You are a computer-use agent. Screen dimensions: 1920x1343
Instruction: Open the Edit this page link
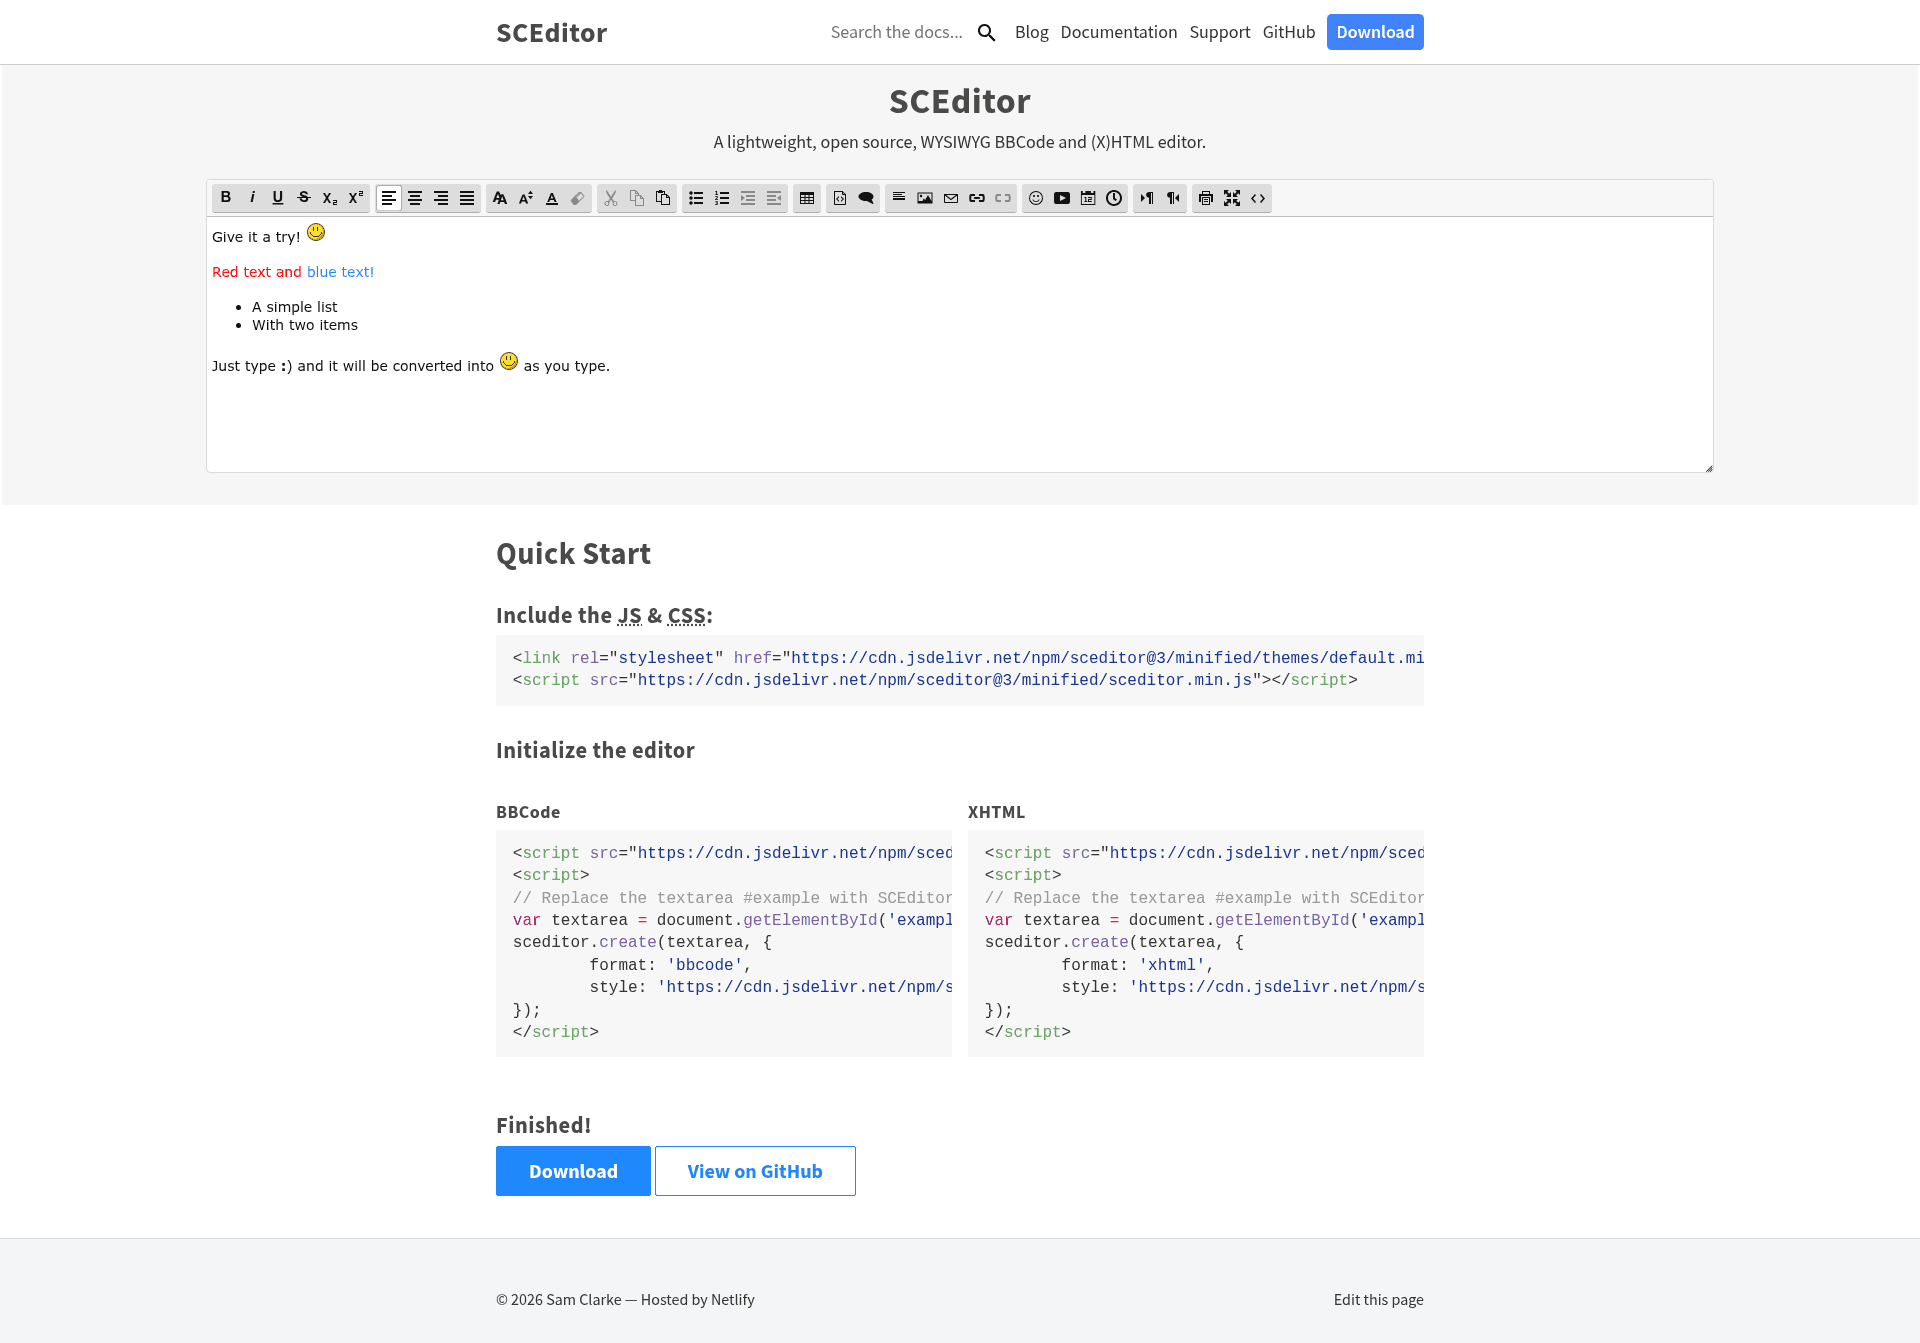click(x=1378, y=1299)
